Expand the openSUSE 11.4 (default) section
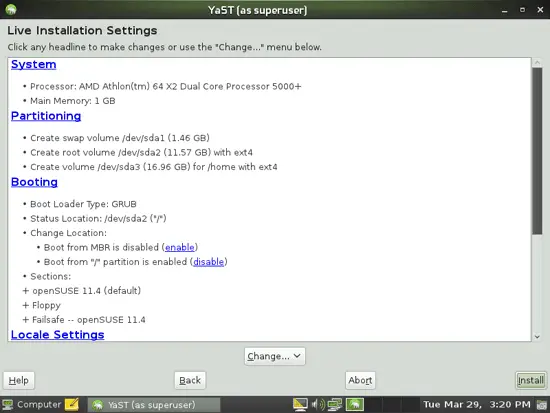The height and width of the screenshot is (413, 550). click(25, 291)
